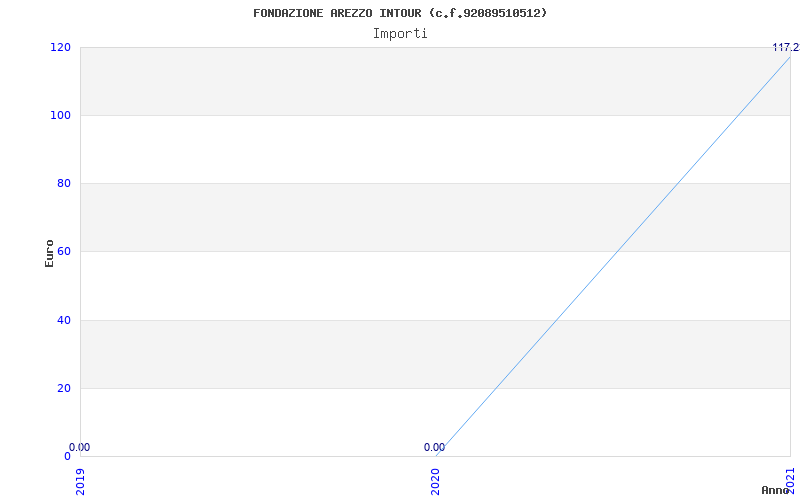Select the Importi subtitle
Viewport: 800px width, 500px height.
[400, 34]
